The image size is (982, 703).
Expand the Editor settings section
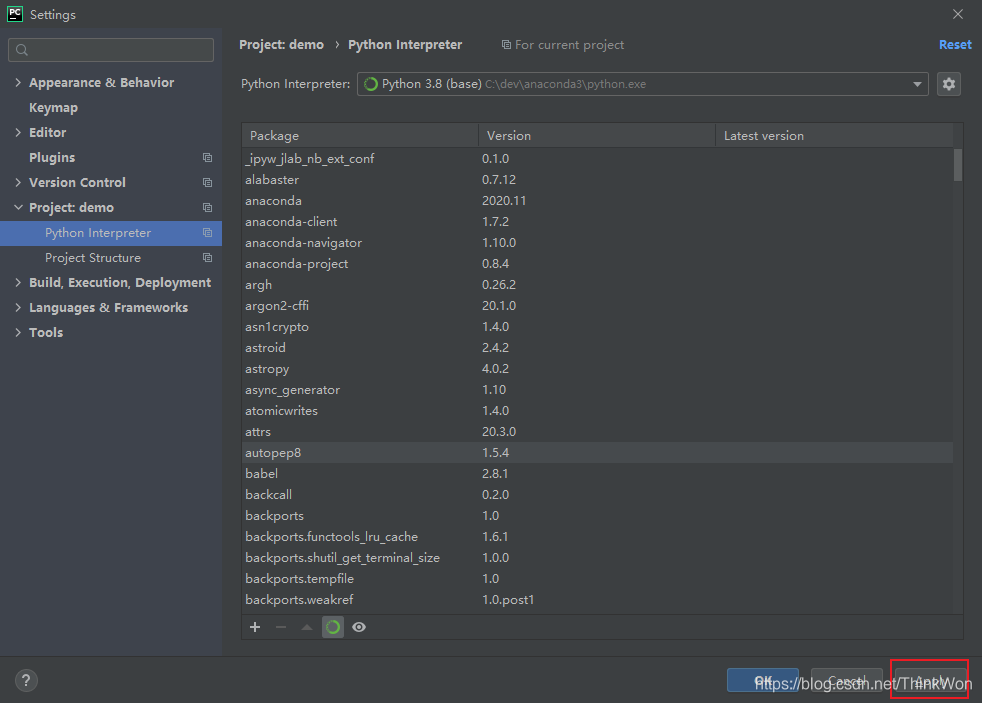(18, 133)
